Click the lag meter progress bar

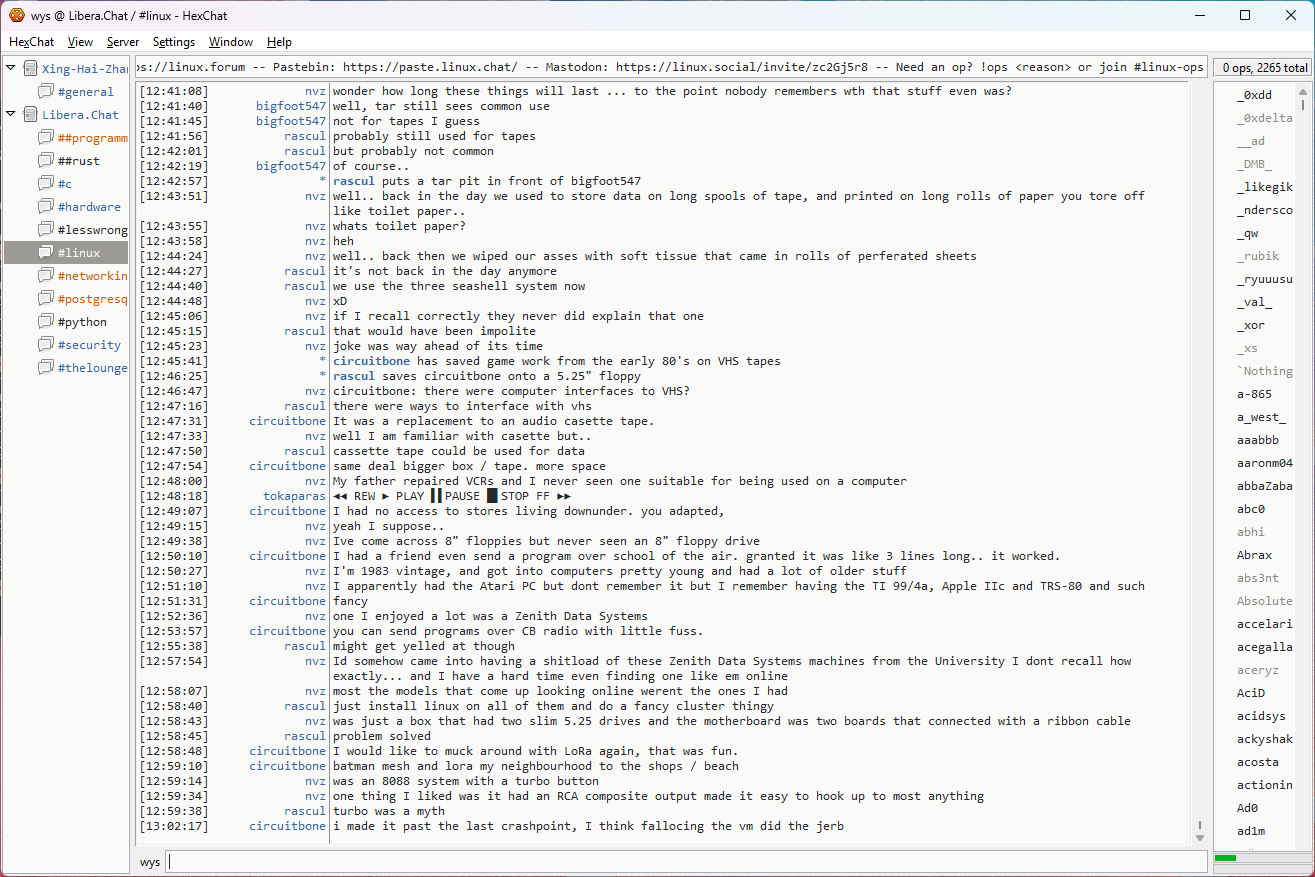1260,858
